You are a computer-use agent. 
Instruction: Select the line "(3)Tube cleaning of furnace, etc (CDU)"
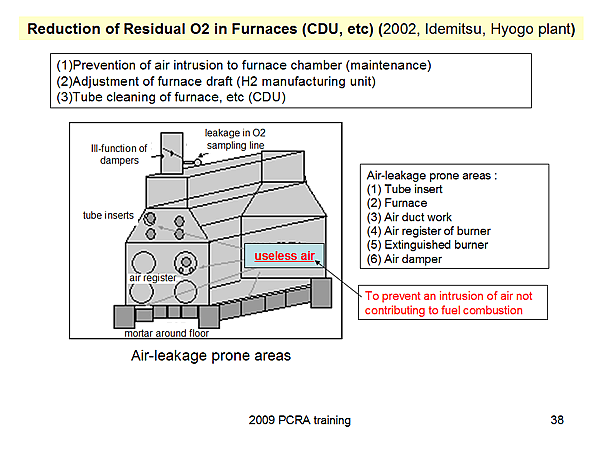[171, 97]
